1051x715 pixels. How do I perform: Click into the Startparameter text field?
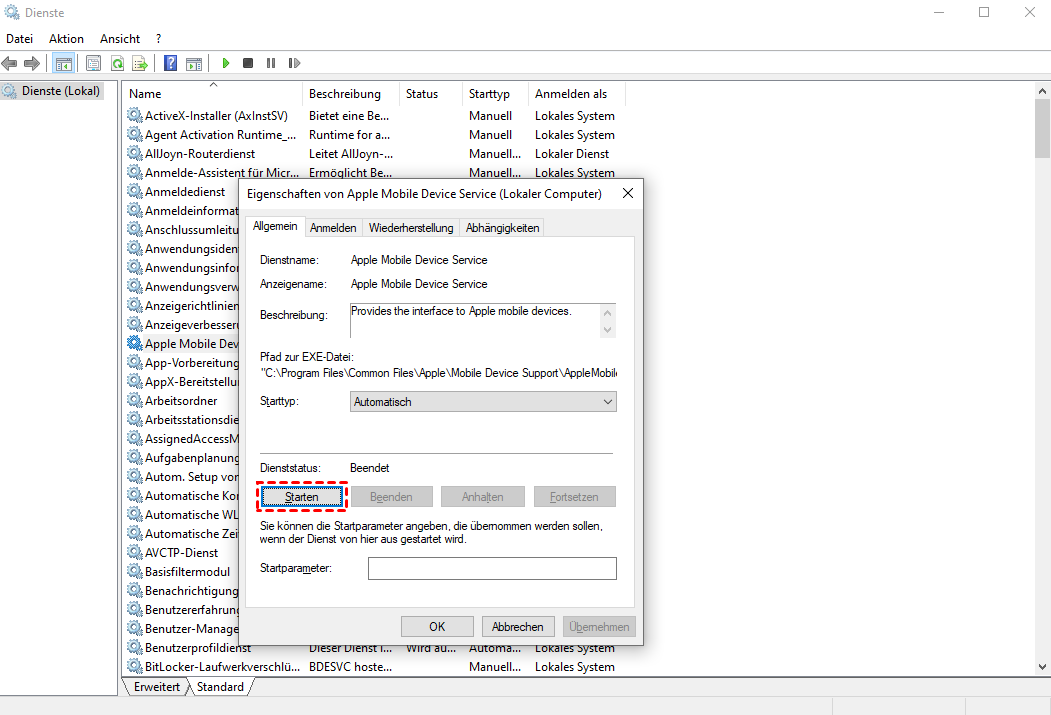point(492,569)
